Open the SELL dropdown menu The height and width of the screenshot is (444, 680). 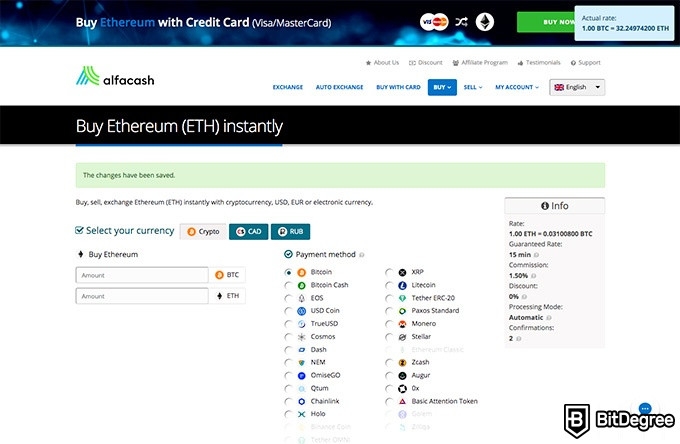[x=473, y=87]
